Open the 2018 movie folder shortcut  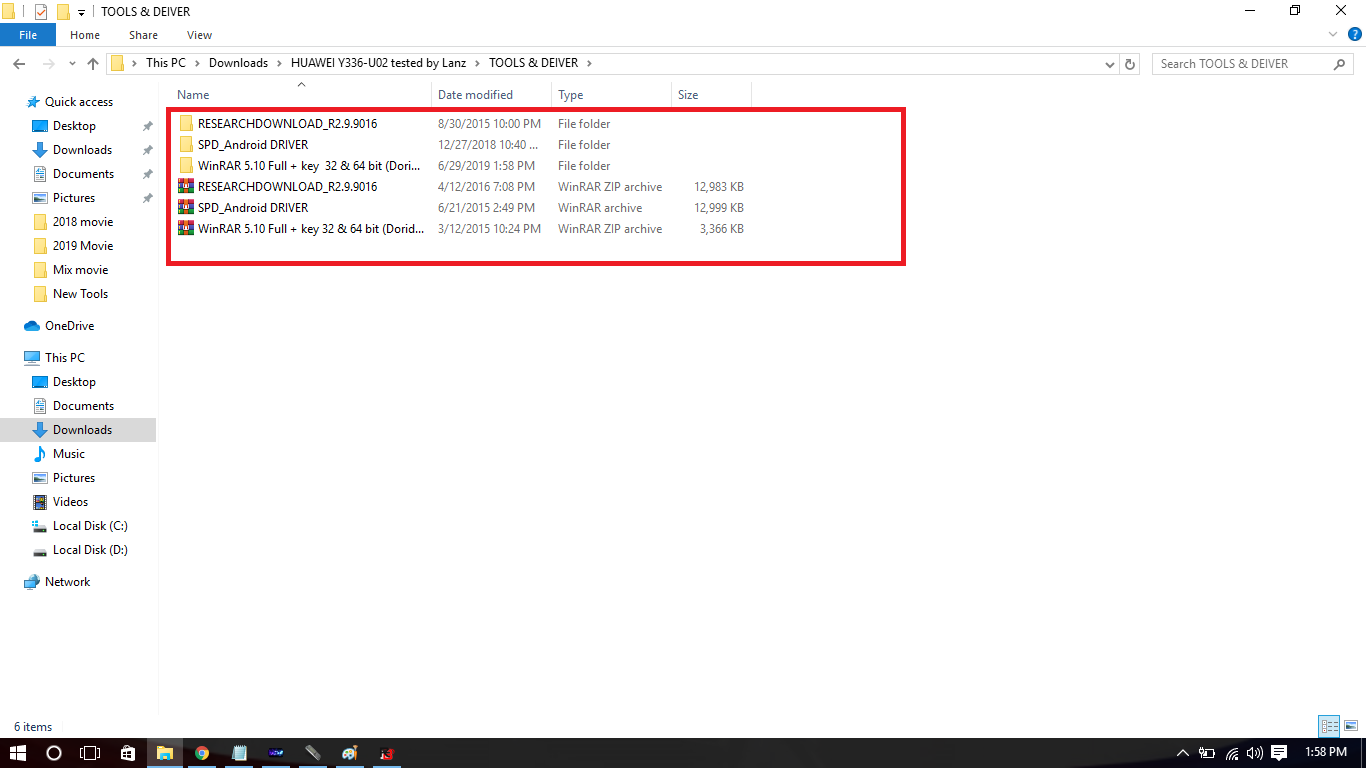click(x=82, y=222)
